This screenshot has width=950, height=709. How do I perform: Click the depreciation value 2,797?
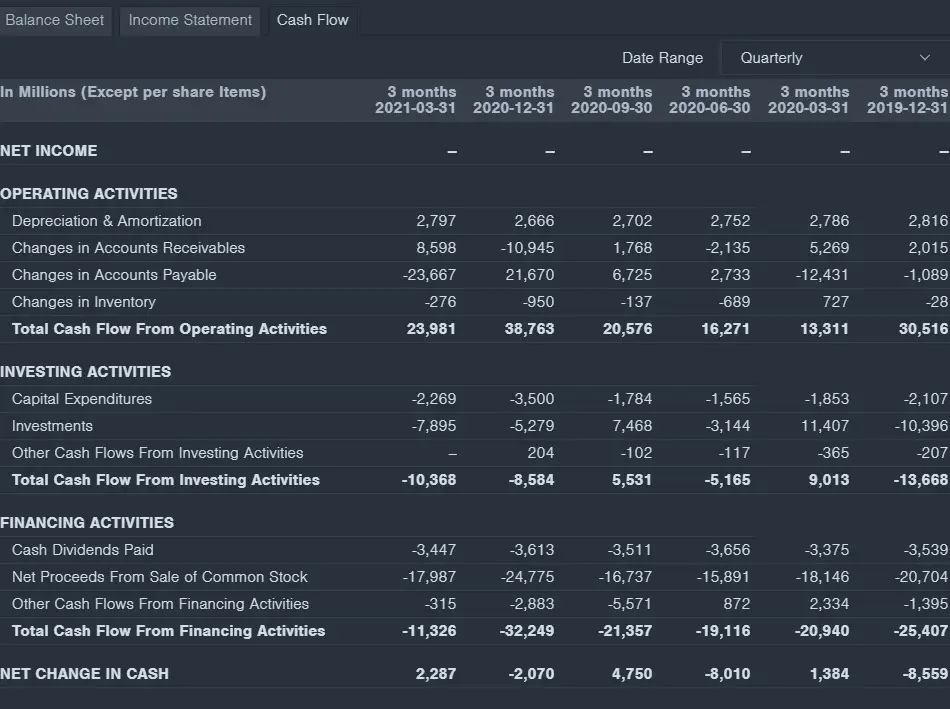(436, 221)
